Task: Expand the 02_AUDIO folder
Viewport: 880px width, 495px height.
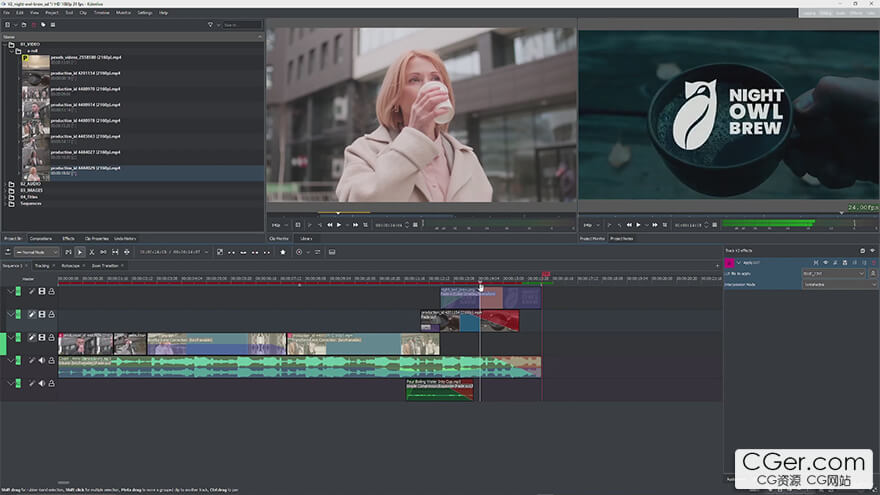Action: click(5, 184)
